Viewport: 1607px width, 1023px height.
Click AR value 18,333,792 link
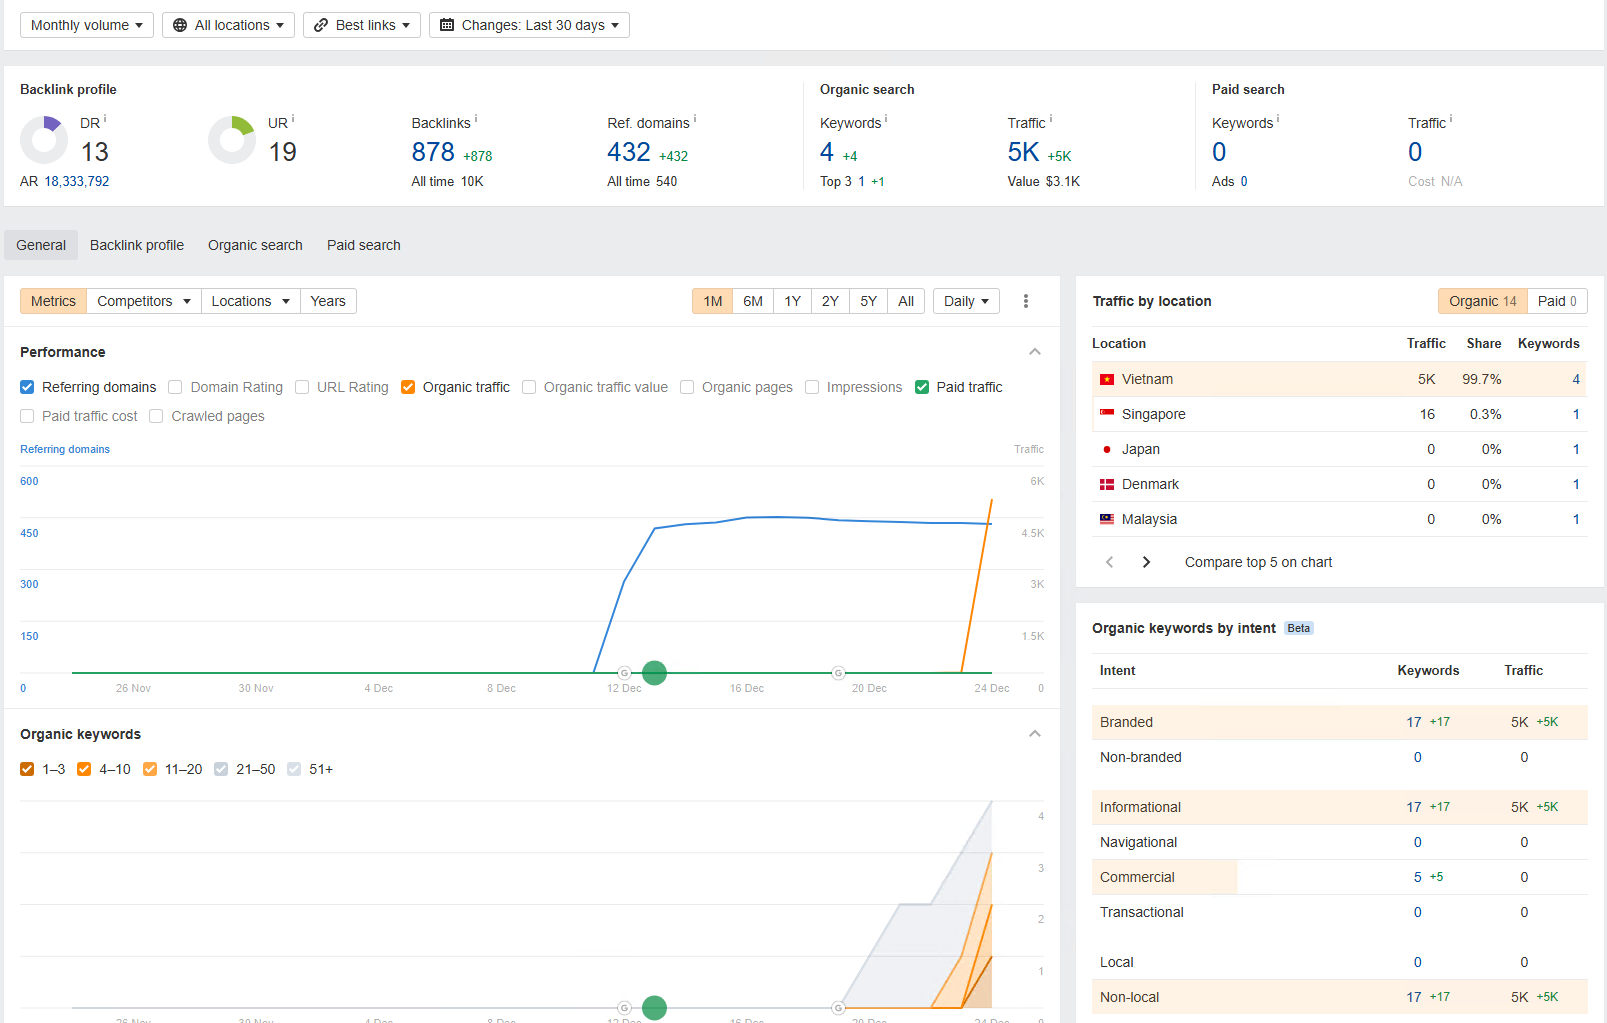point(77,181)
